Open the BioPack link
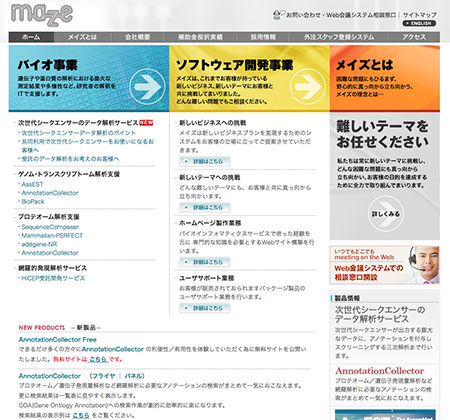The height and width of the screenshot is (420, 450). pos(33,202)
